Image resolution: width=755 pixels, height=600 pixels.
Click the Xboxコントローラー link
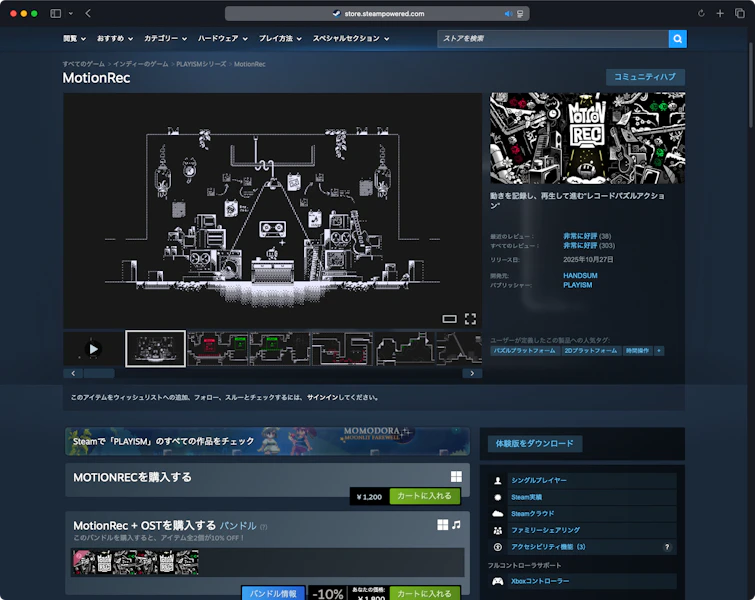click(x=540, y=582)
